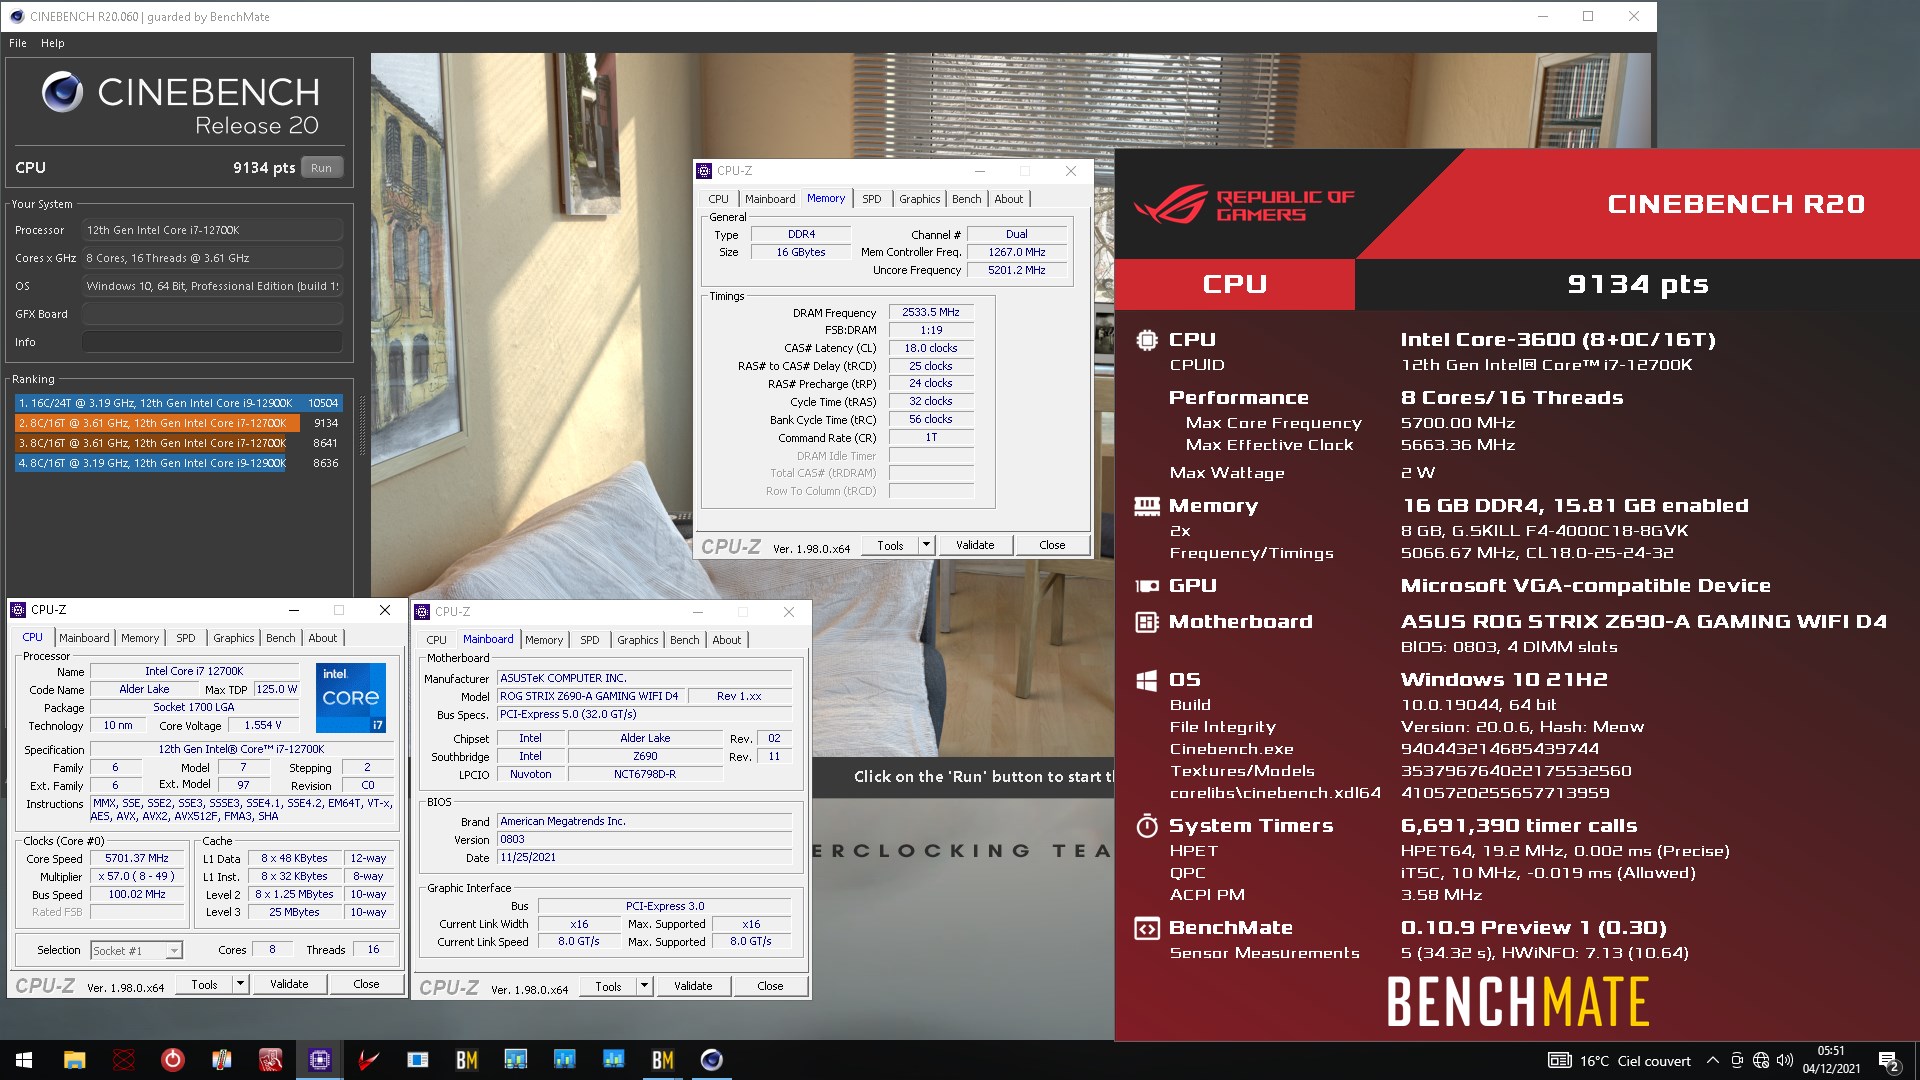Click the red checkmark-shaped taskbar icon

(x=369, y=1060)
